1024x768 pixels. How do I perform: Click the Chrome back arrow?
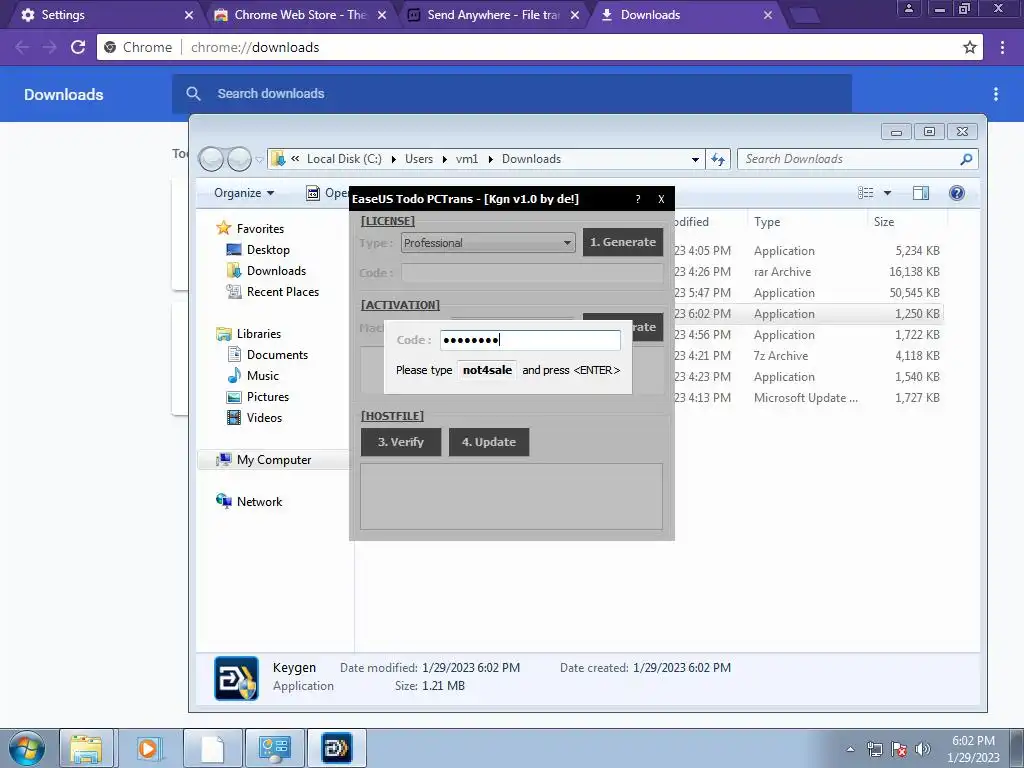tap(22, 47)
